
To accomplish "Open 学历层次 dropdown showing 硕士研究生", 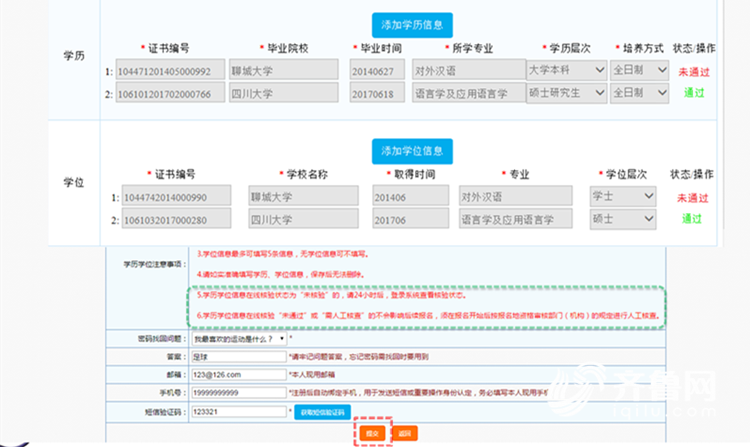I will [566, 94].
